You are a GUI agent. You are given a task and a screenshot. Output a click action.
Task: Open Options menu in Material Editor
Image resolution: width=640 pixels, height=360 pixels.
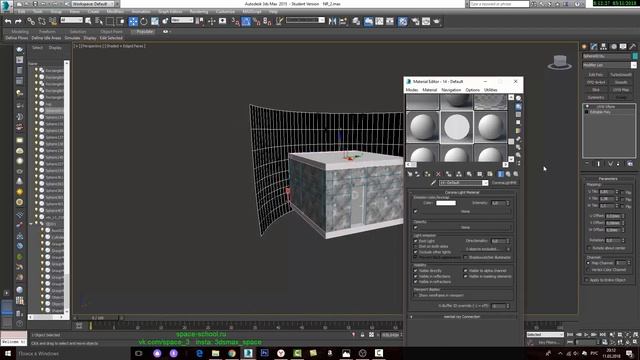[472, 90]
